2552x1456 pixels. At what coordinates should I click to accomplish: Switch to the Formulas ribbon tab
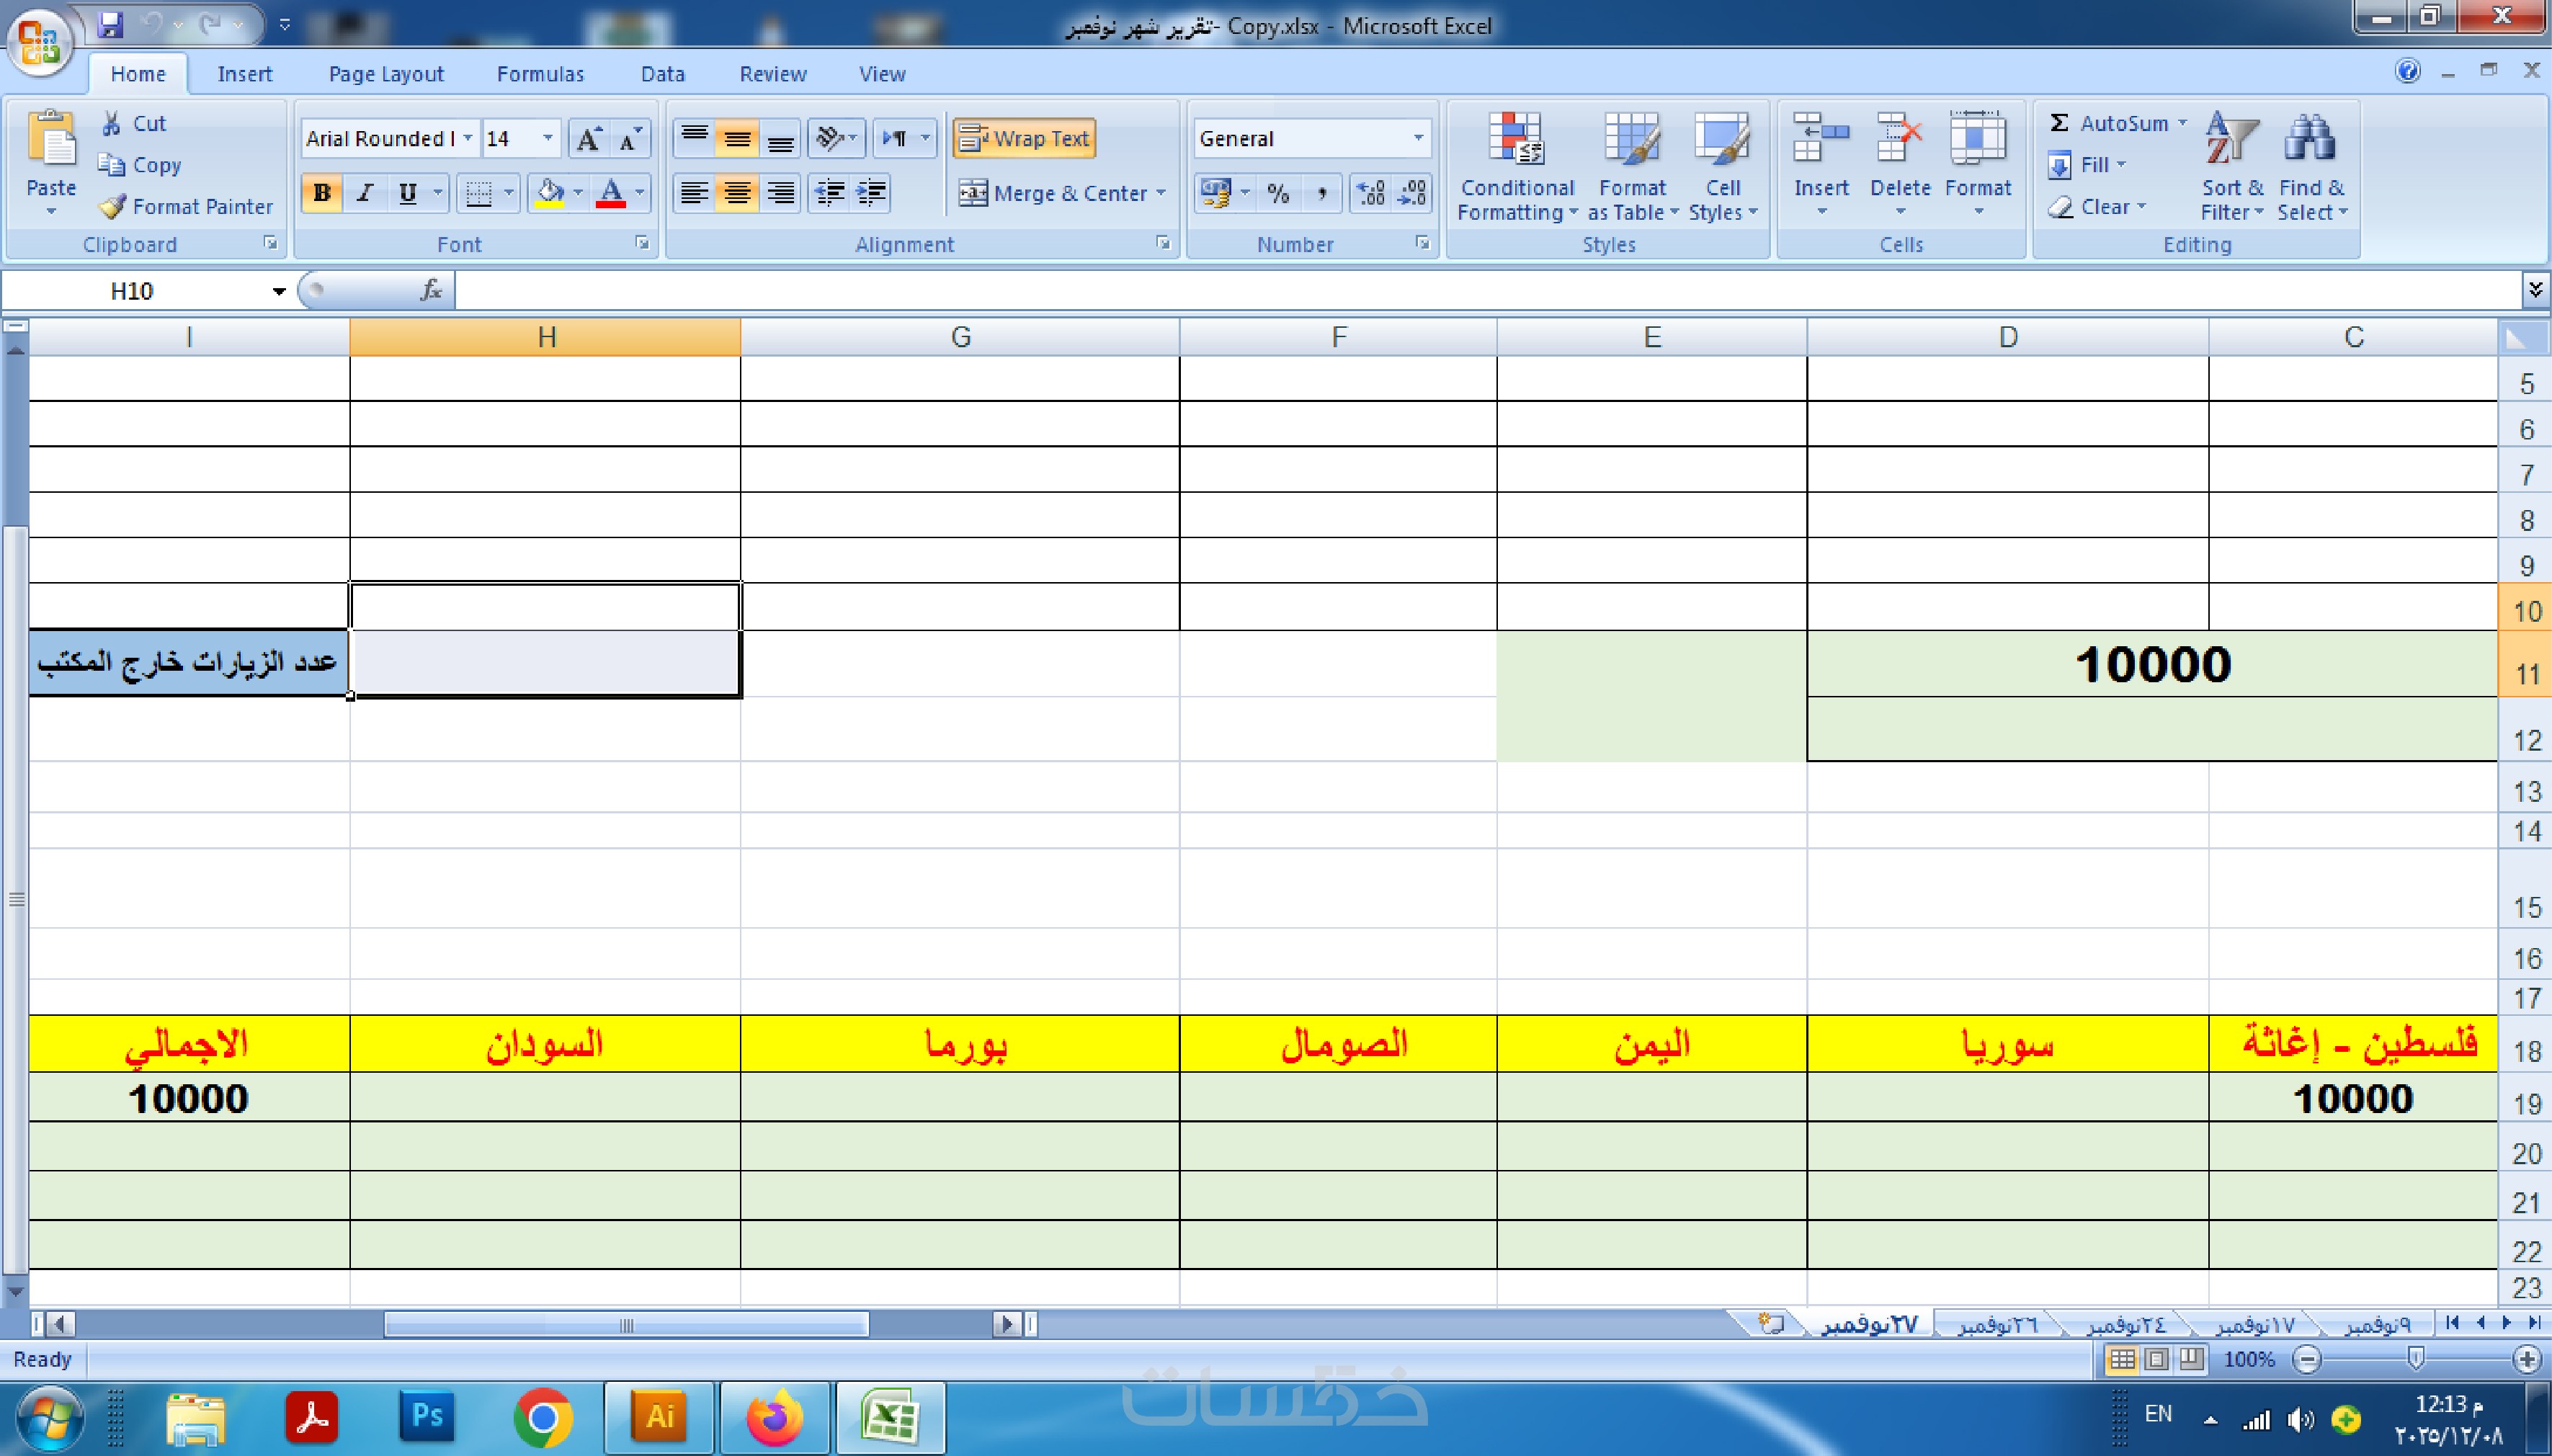click(x=540, y=74)
